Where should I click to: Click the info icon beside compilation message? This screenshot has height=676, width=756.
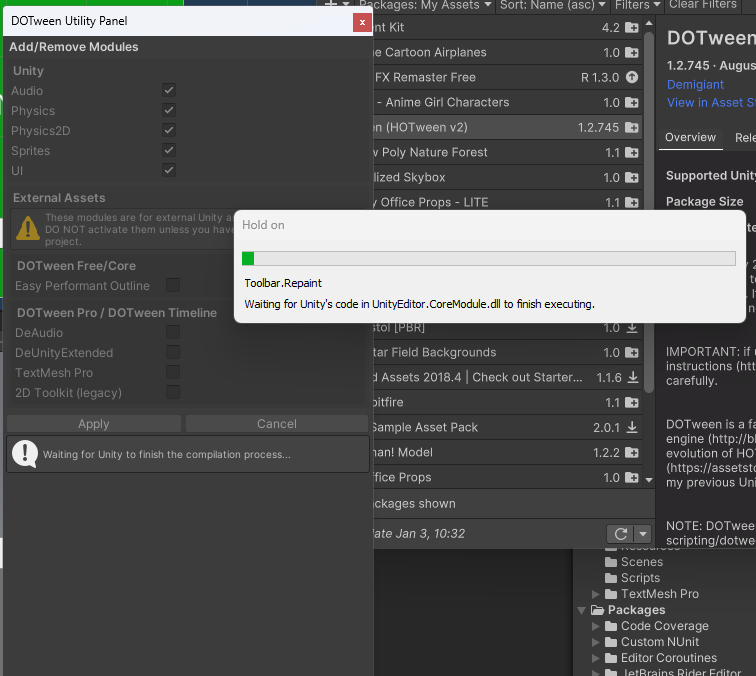click(x=25, y=454)
